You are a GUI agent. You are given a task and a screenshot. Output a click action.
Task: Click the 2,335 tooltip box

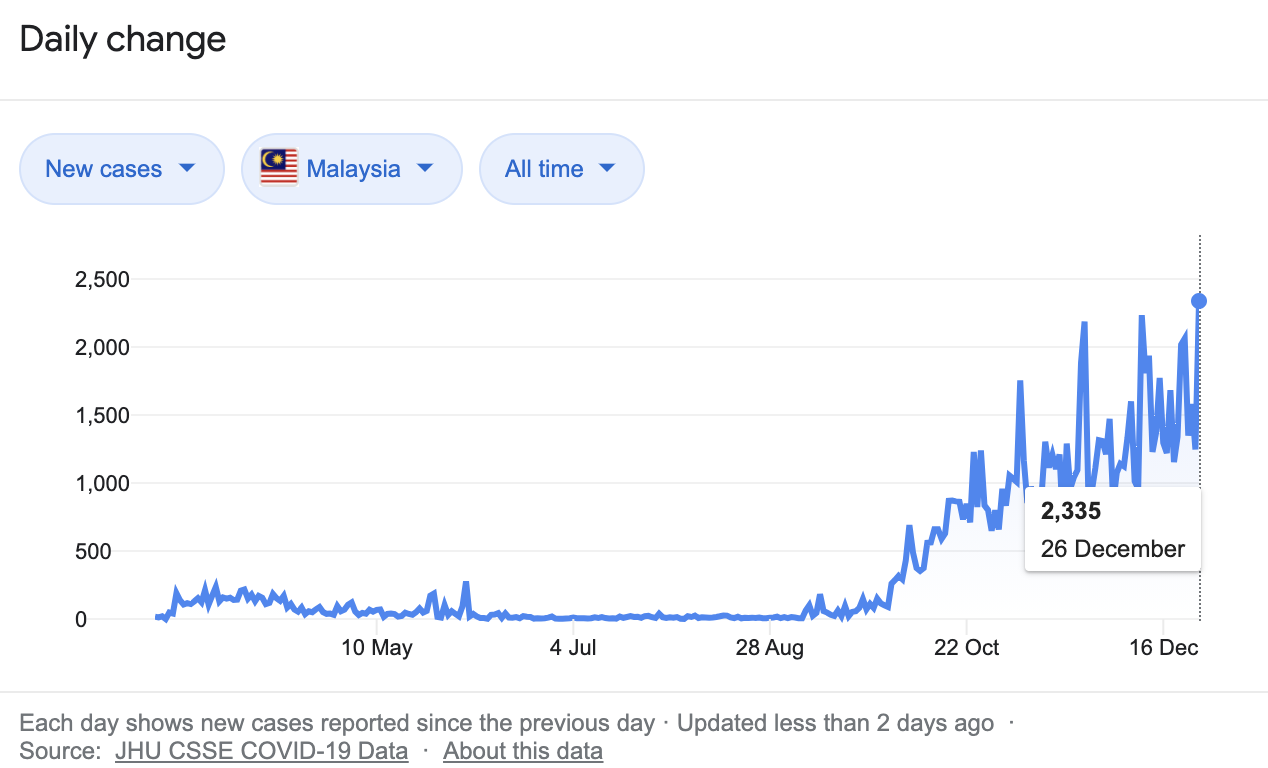(1112, 530)
